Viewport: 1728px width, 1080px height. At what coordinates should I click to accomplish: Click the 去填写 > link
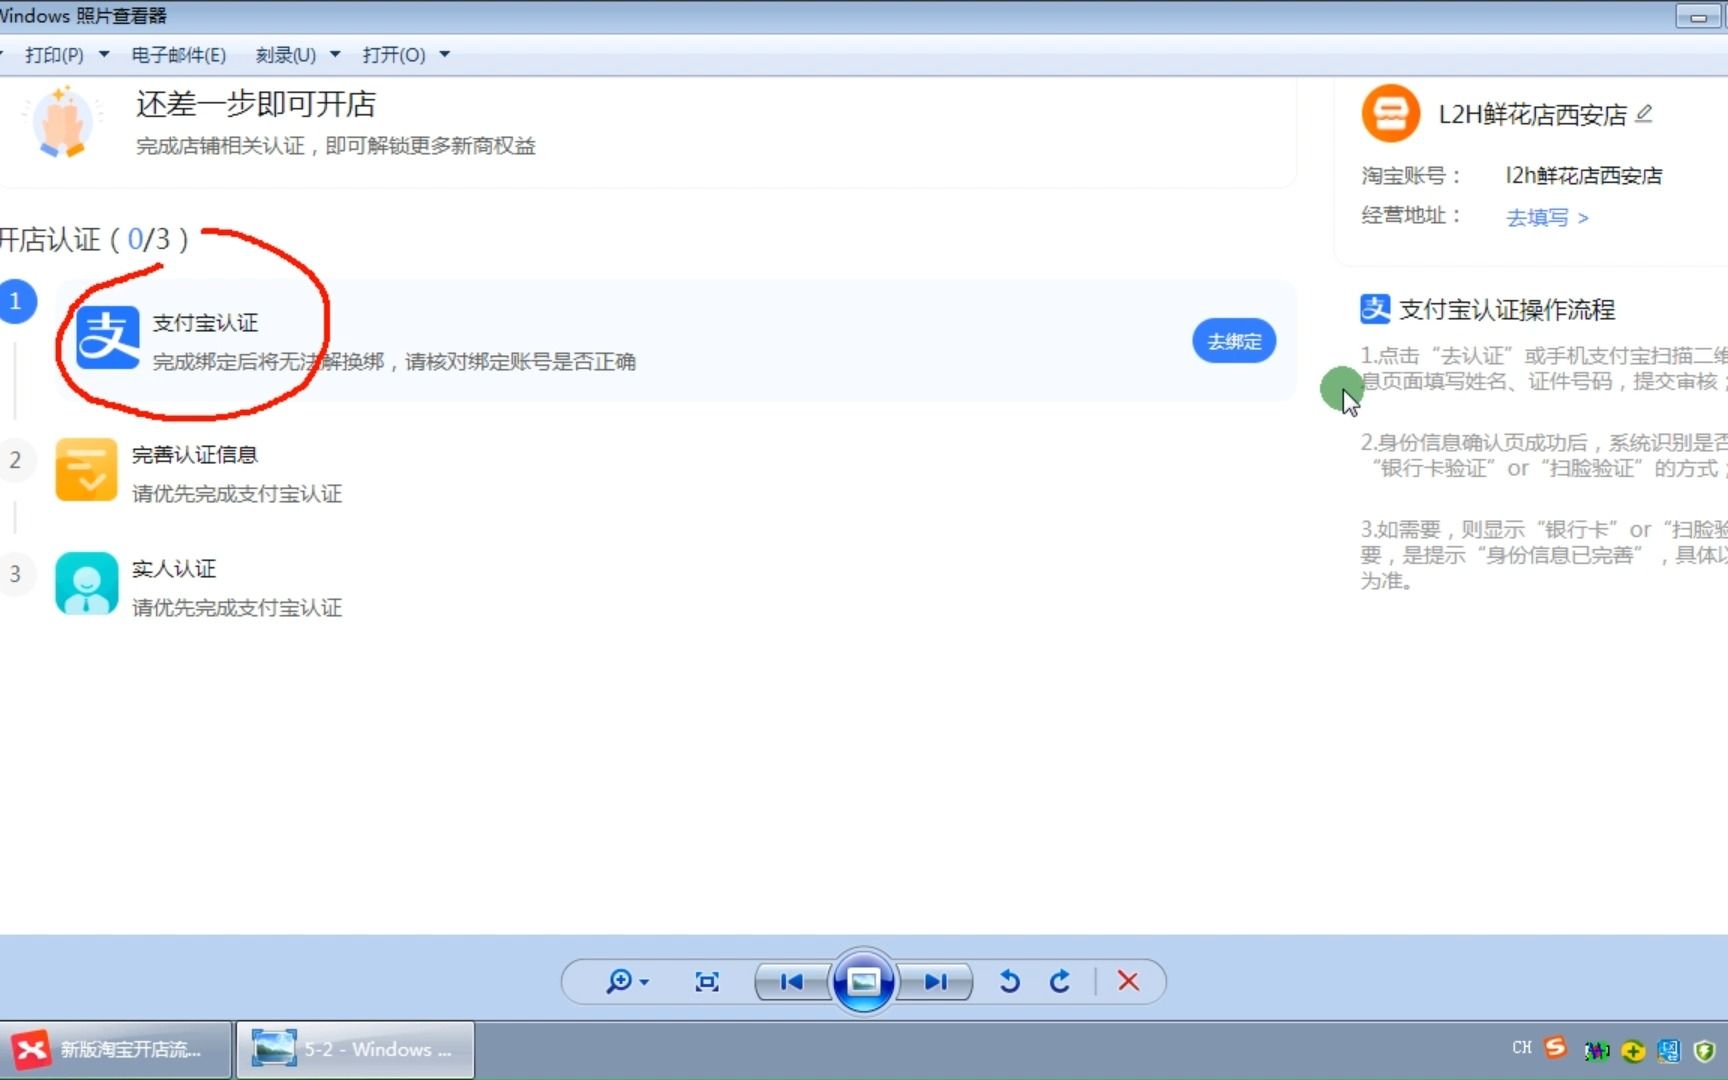coord(1547,217)
